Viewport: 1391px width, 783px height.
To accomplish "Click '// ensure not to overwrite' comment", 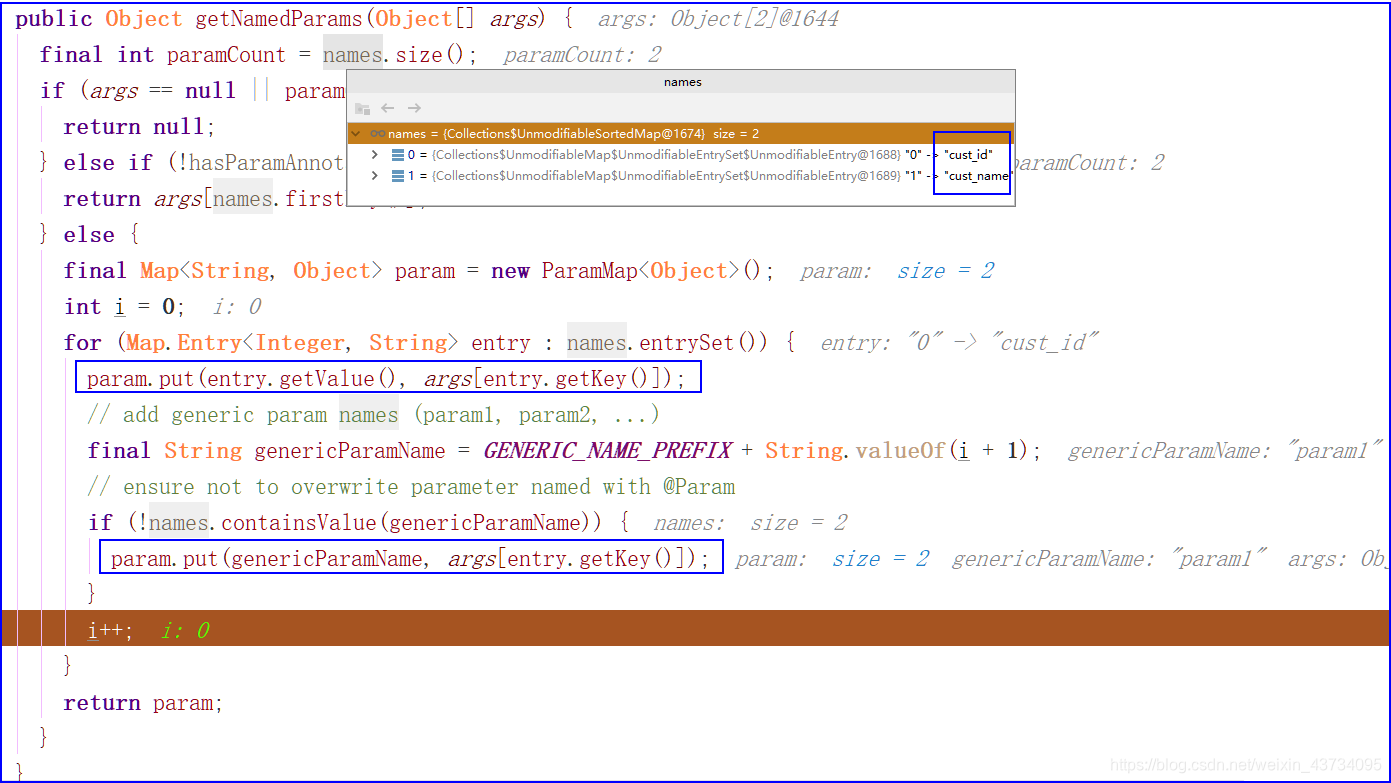I will pyautogui.click(x=411, y=487).
